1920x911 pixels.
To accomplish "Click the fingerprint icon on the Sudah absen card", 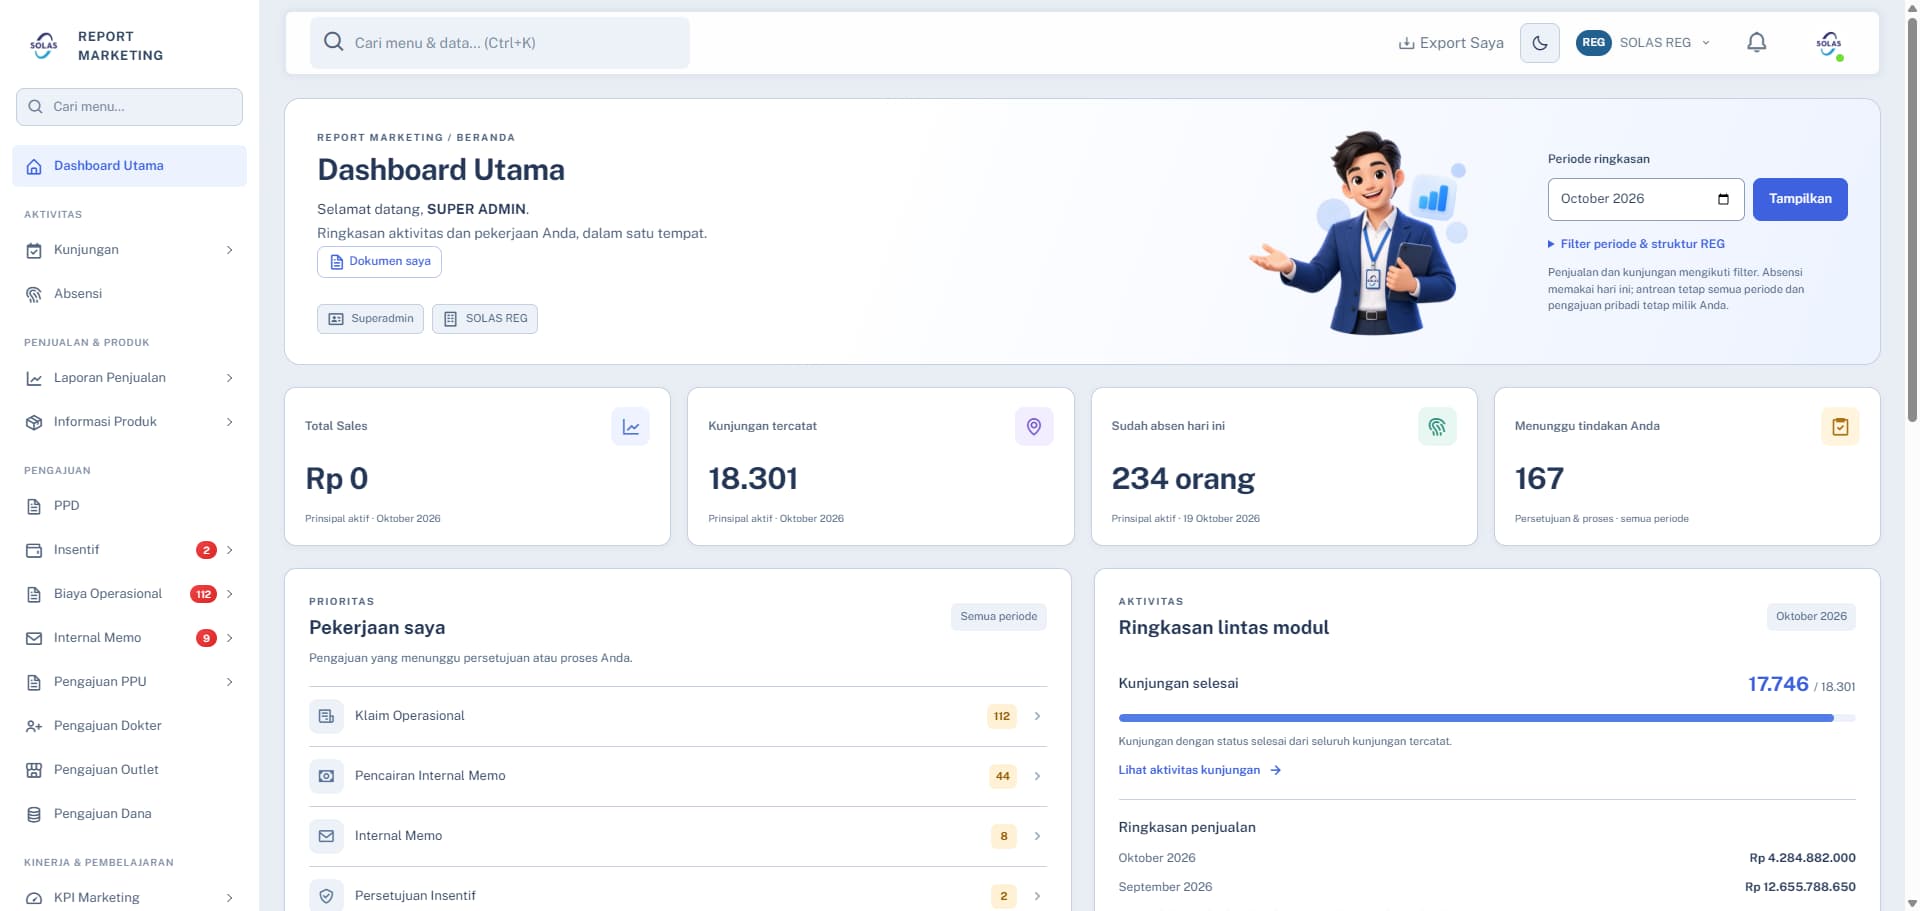I will pos(1437,427).
